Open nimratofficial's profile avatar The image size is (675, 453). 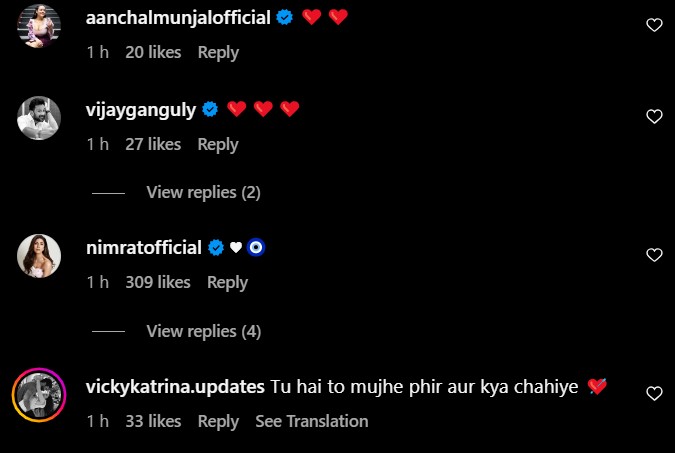pos(38,257)
